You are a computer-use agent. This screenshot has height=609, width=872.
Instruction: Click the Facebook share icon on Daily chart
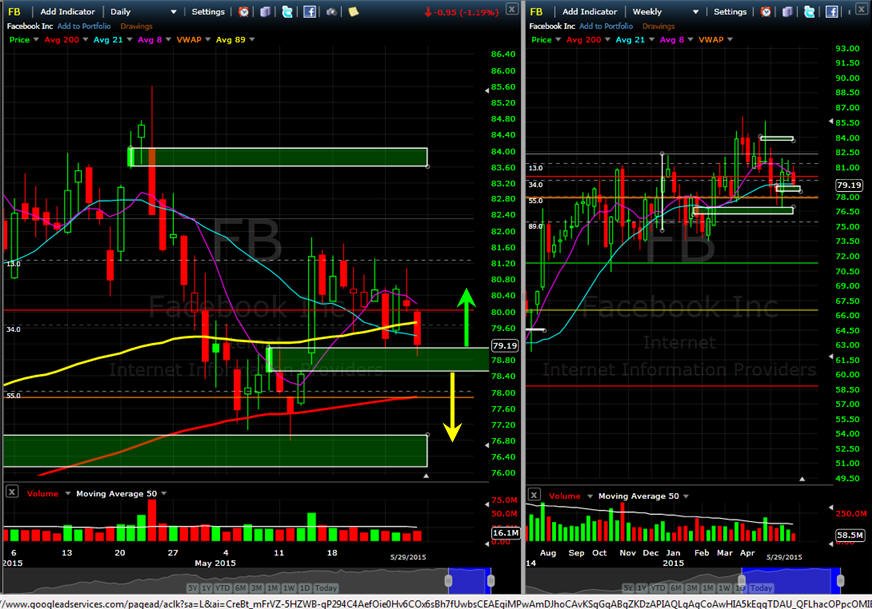coord(310,12)
